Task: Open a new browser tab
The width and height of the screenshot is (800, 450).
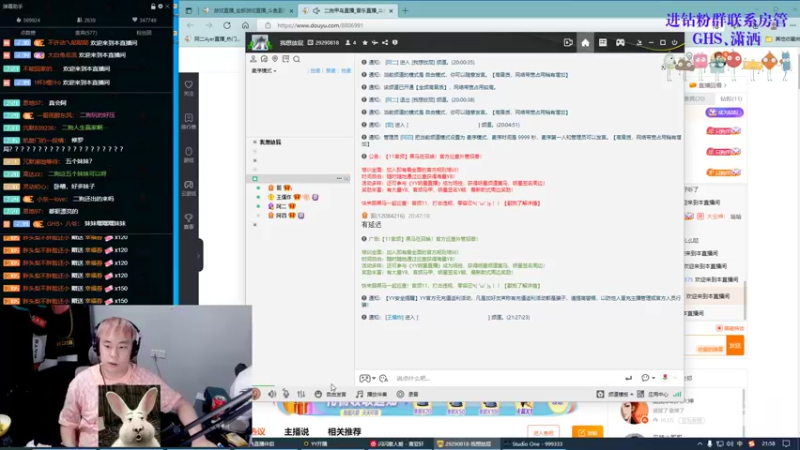Action: [406, 11]
